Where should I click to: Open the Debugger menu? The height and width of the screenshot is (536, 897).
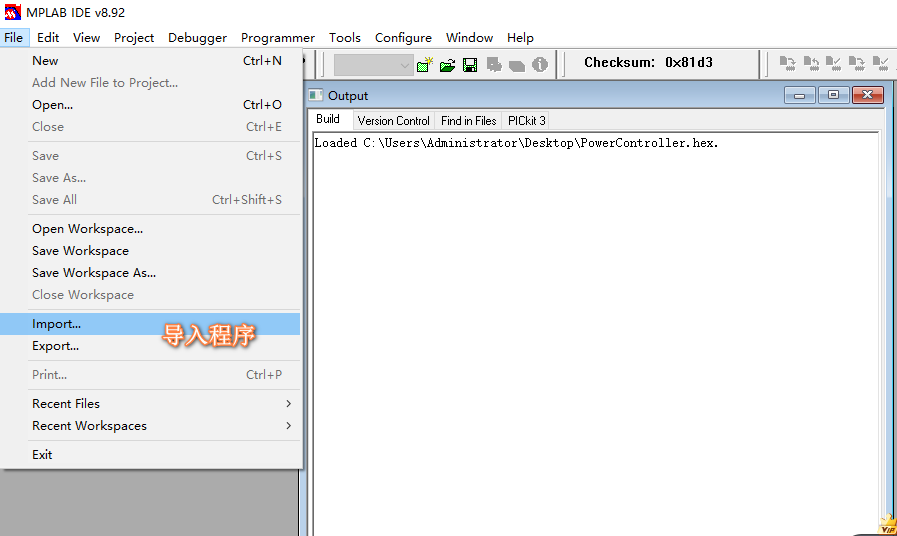coord(197,38)
